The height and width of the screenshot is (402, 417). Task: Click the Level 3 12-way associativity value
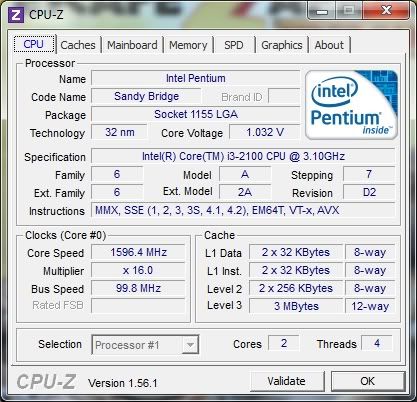tap(370, 306)
